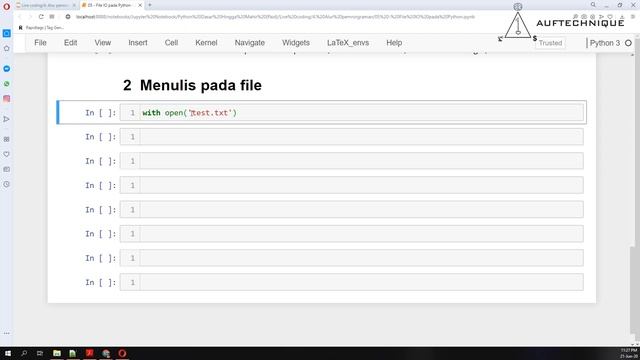Open the sidebar workspaces grid icon

tap(7, 139)
